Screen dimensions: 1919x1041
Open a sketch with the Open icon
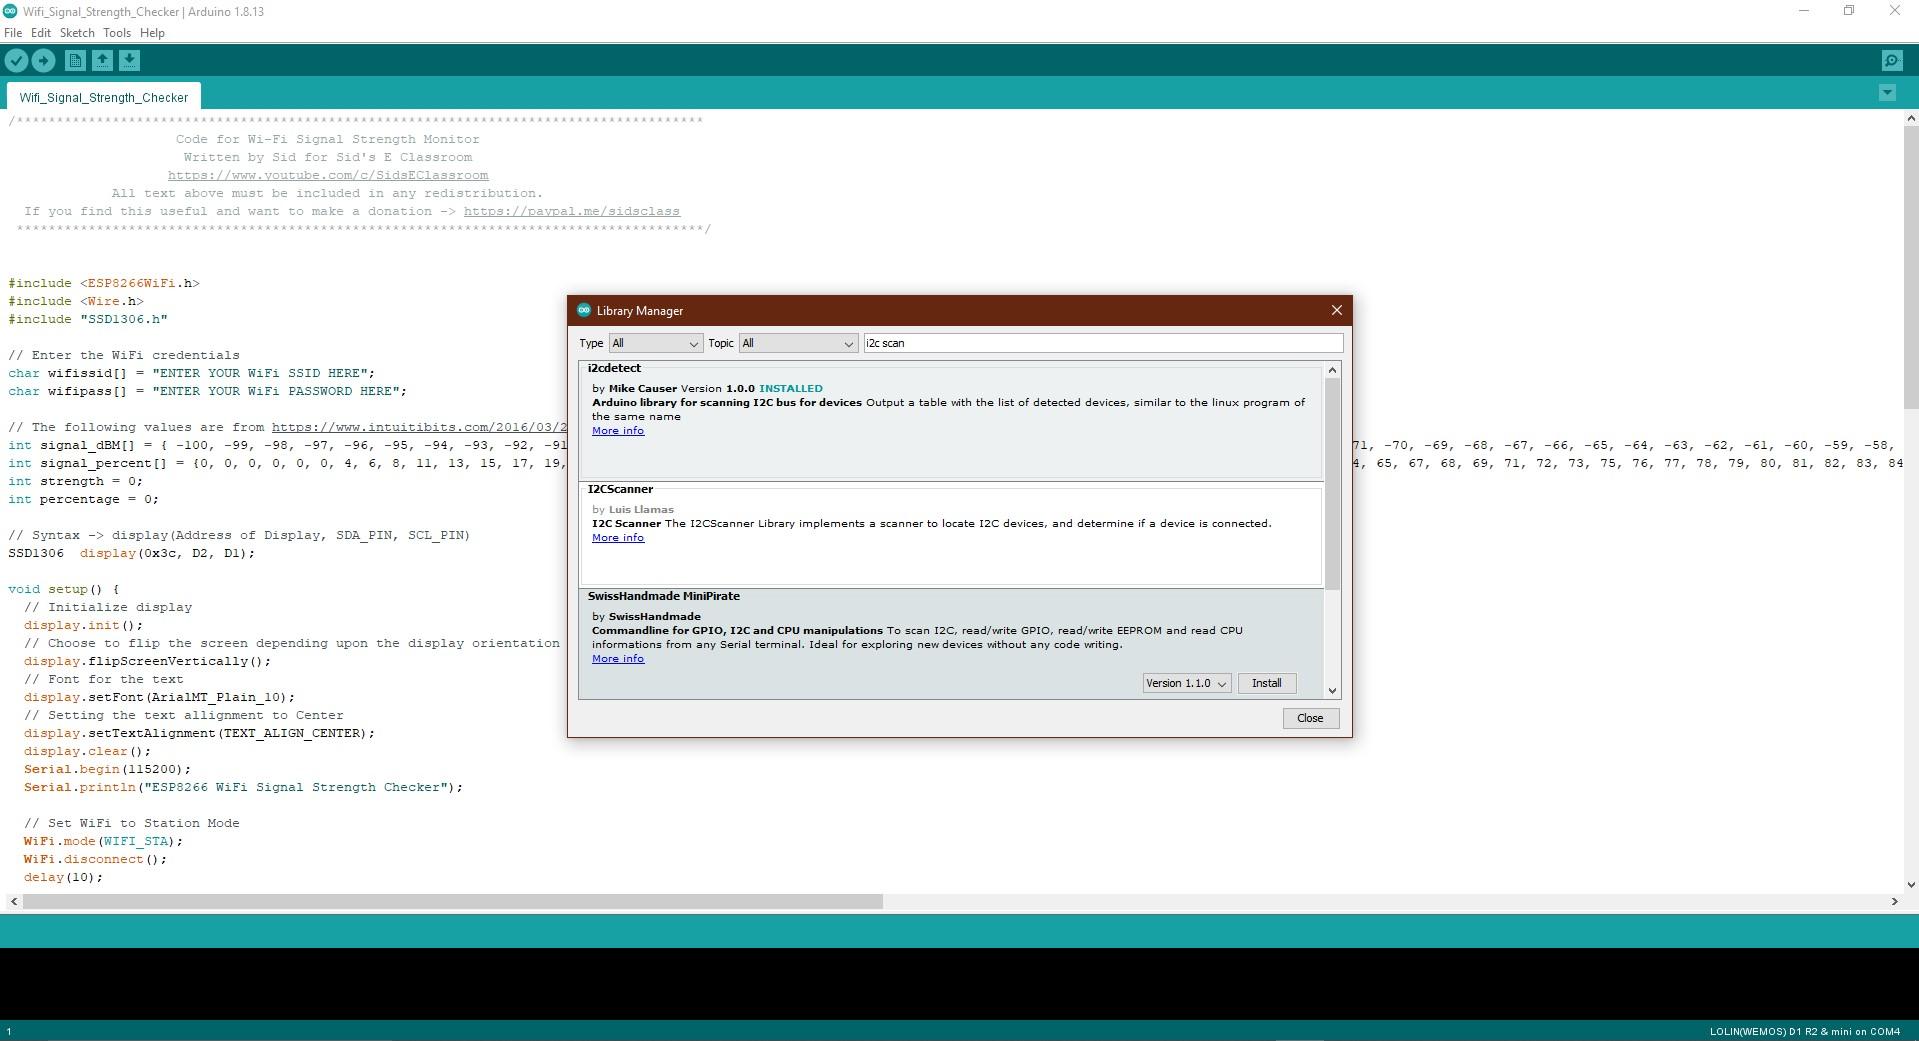[102, 61]
